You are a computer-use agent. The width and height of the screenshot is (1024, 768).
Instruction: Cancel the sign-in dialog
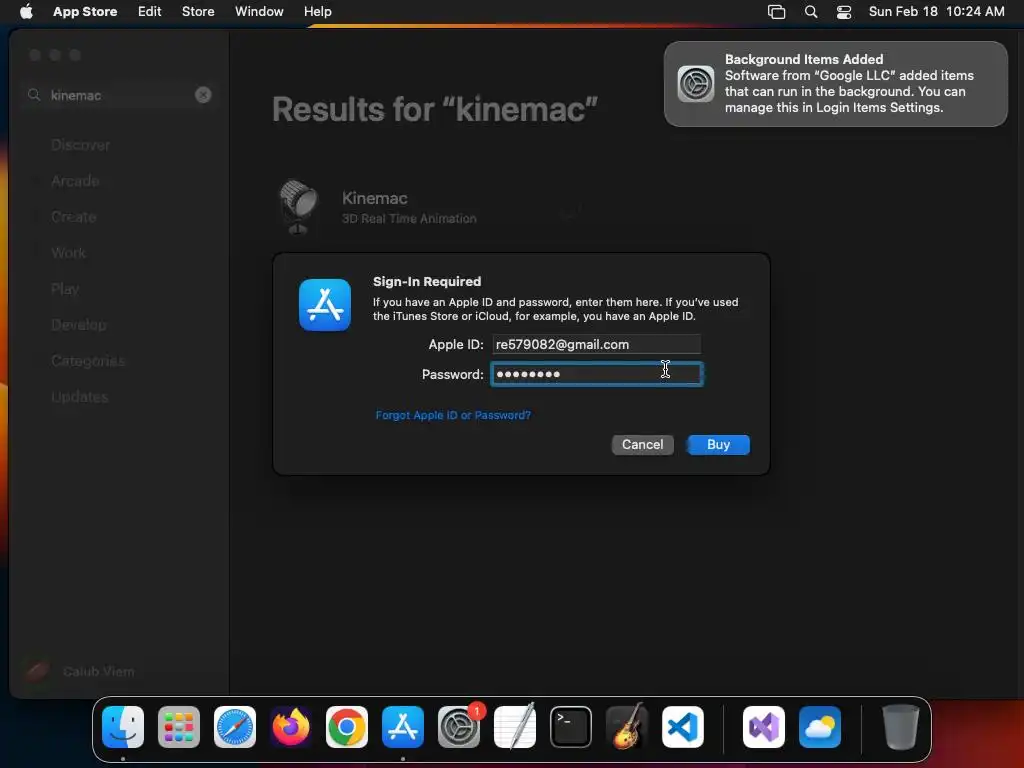tap(643, 445)
